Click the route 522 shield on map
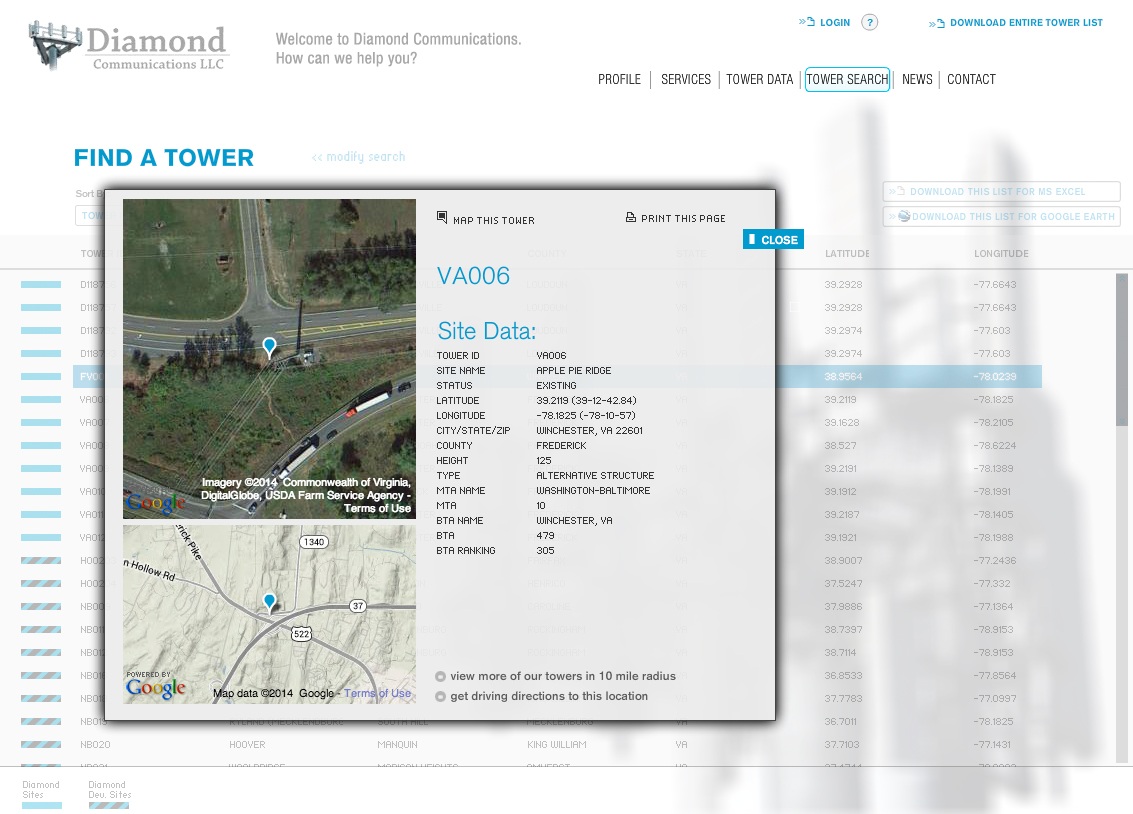Viewport: 1133px width, 814px height. point(301,634)
